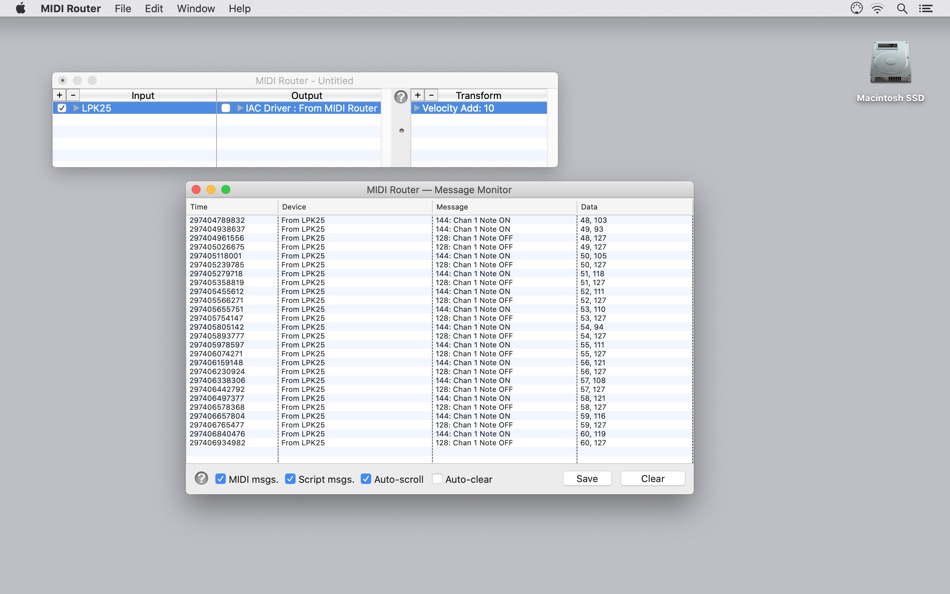Remove transform with the Transform minus button

[x=431, y=95]
